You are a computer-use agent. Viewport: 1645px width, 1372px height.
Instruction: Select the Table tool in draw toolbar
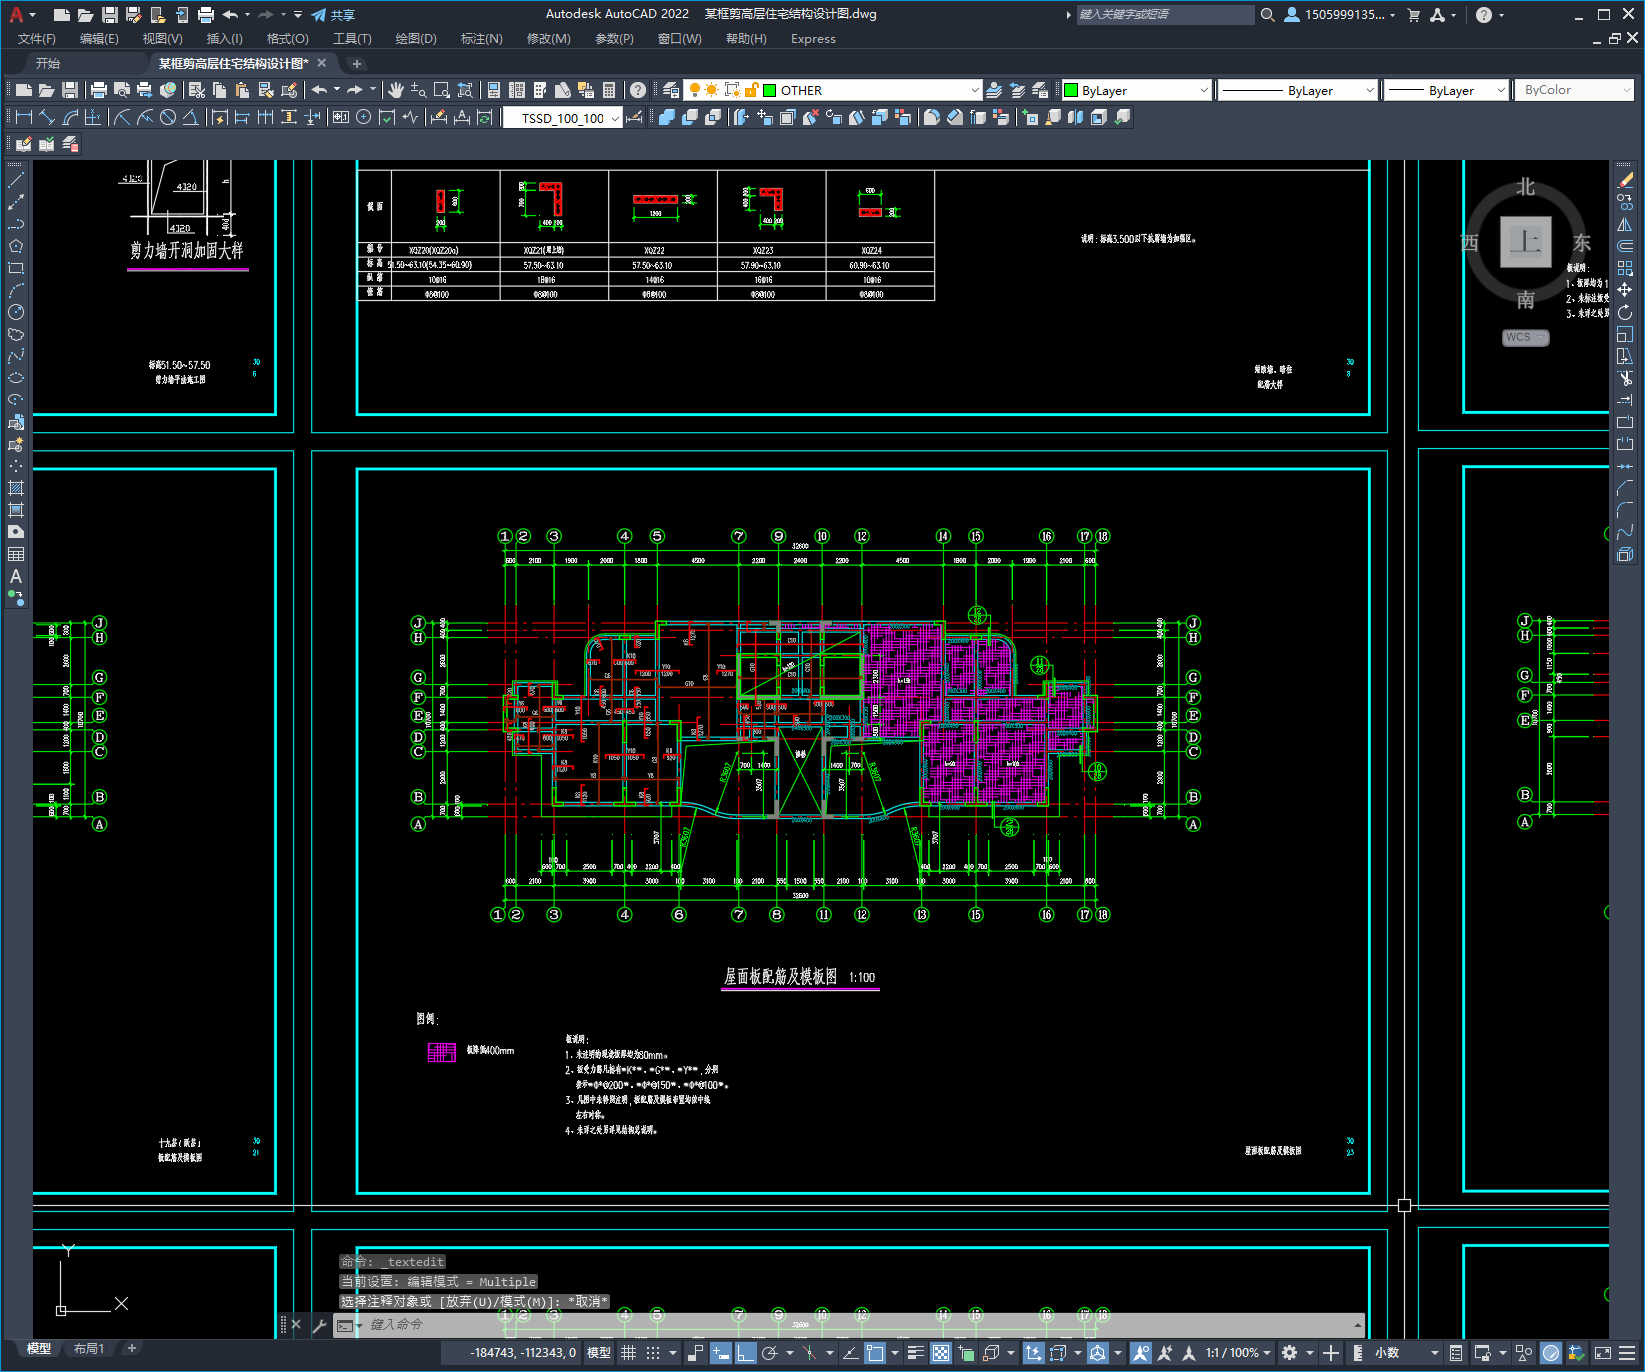point(16,554)
